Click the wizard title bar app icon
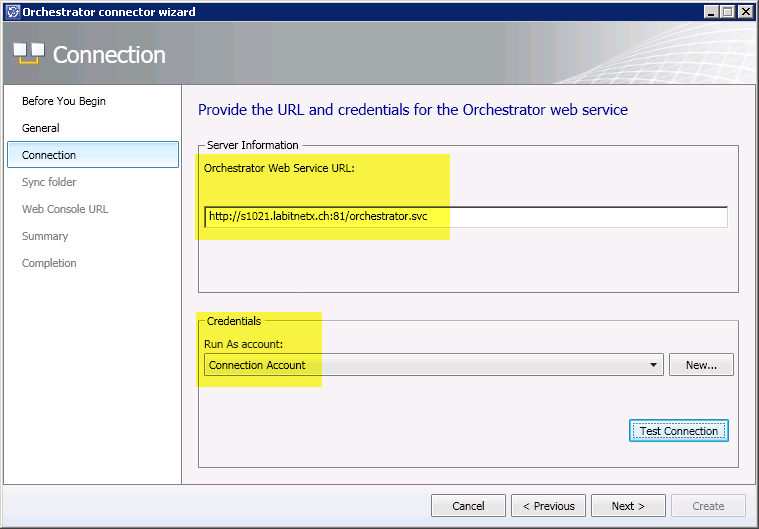This screenshot has height=529, width=759. point(11,12)
